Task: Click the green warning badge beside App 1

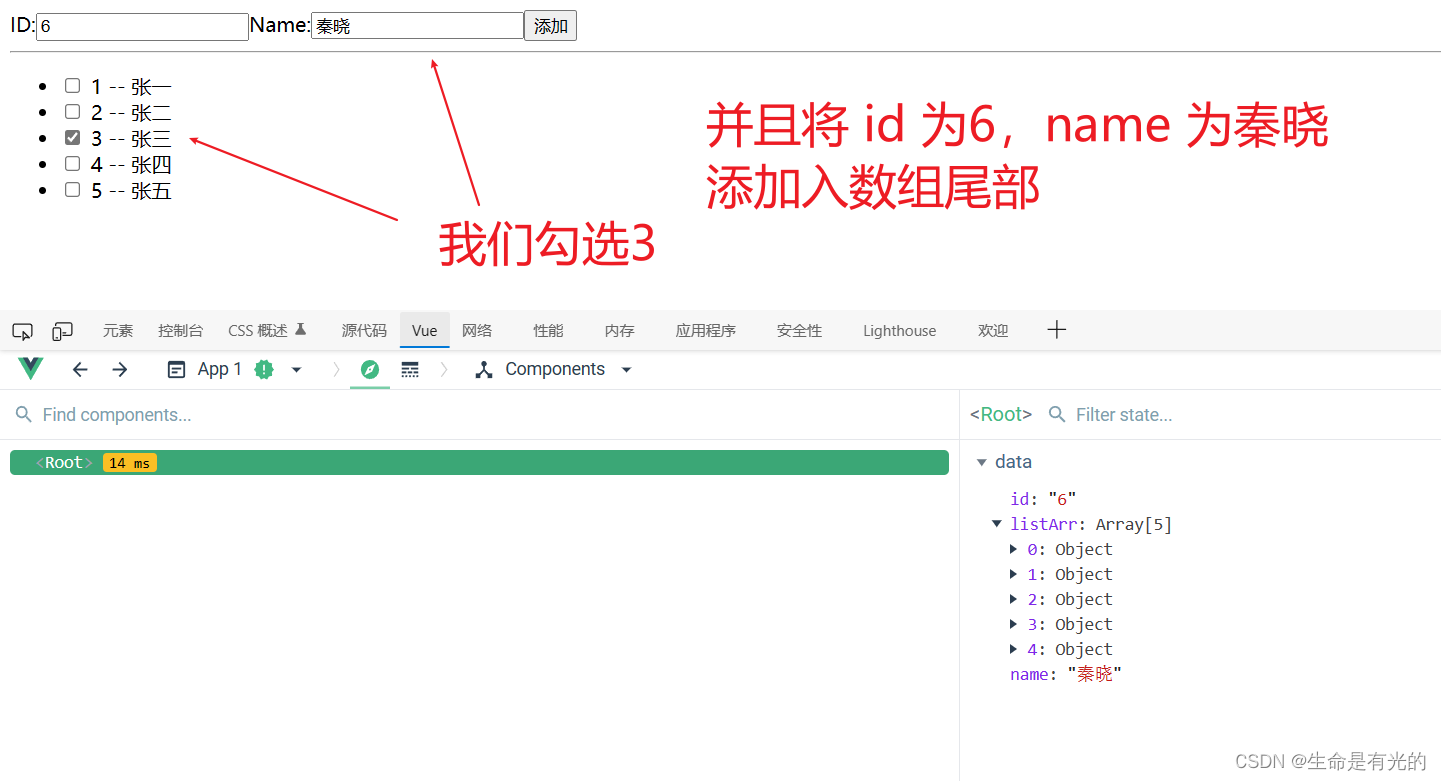Action: point(264,370)
